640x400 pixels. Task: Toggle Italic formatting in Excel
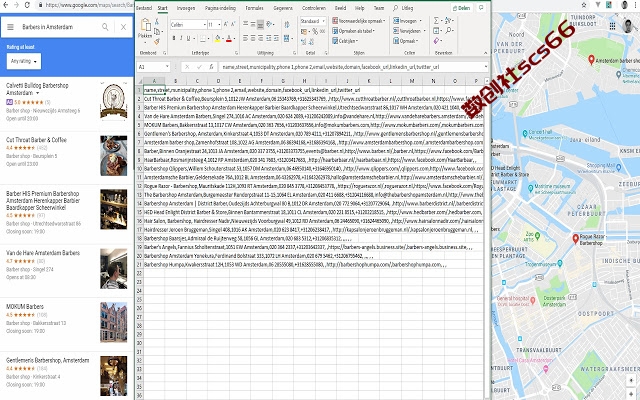pyautogui.click(x=181, y=38)
